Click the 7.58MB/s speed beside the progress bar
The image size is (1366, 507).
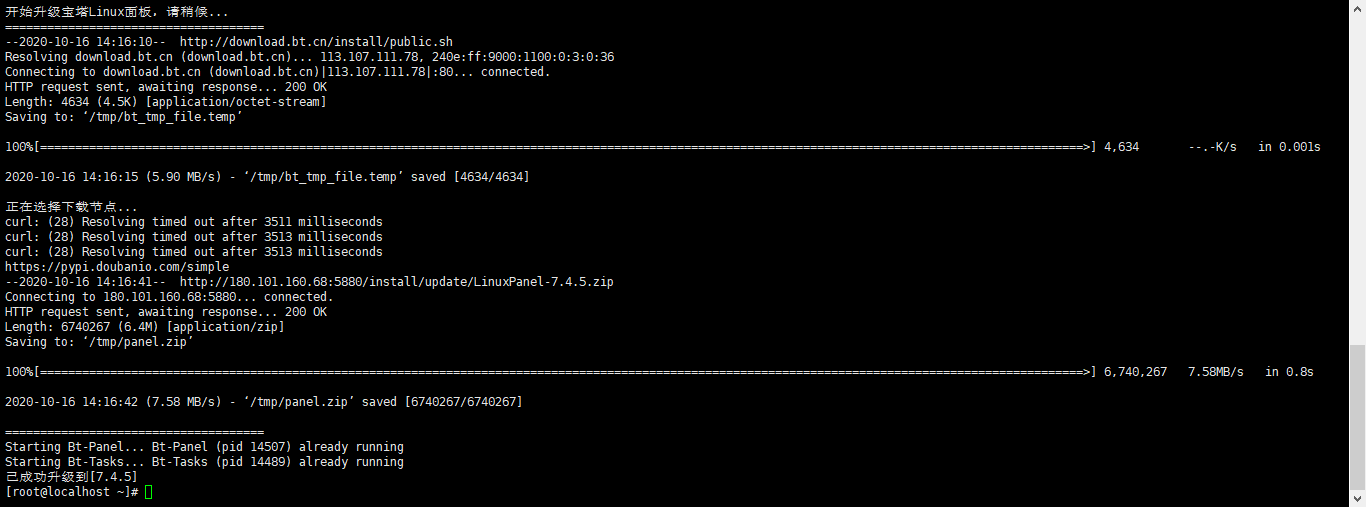pyautogui.click(x=1215, y=372)
